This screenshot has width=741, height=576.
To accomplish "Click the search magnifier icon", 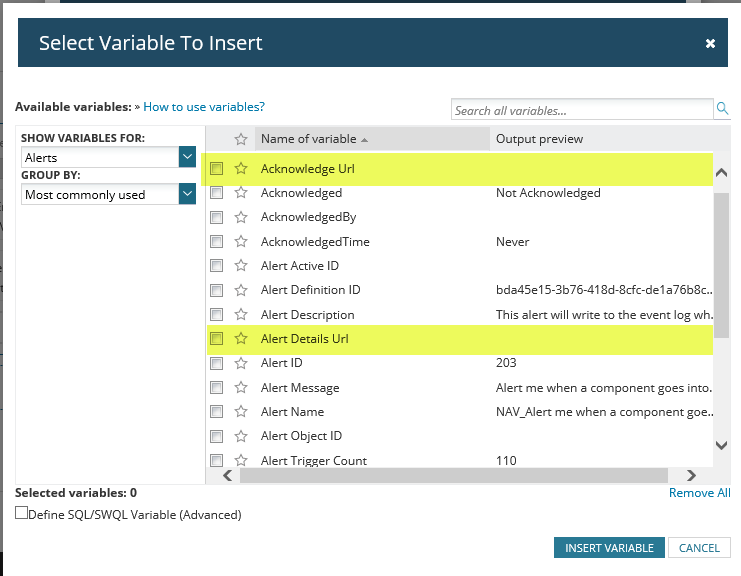I will (x=722, y=109).
